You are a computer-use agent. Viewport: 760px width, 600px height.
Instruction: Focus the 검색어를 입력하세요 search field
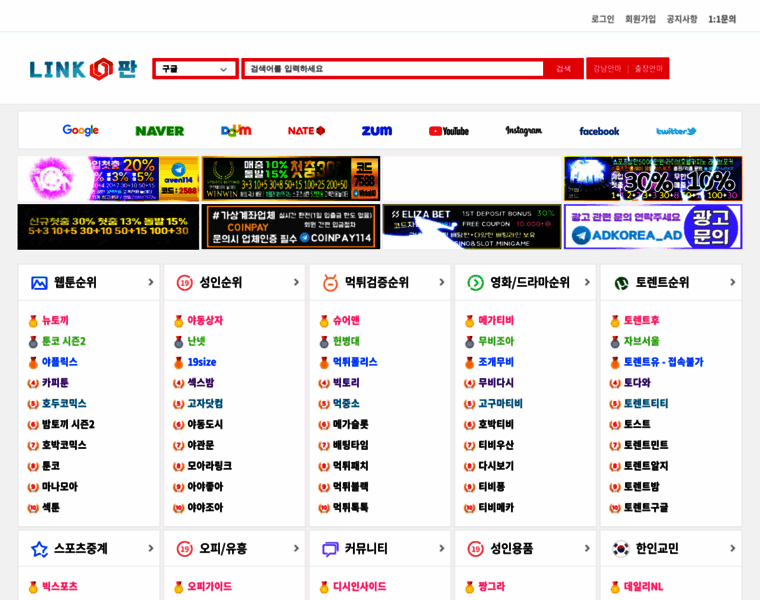pos(393,69)
